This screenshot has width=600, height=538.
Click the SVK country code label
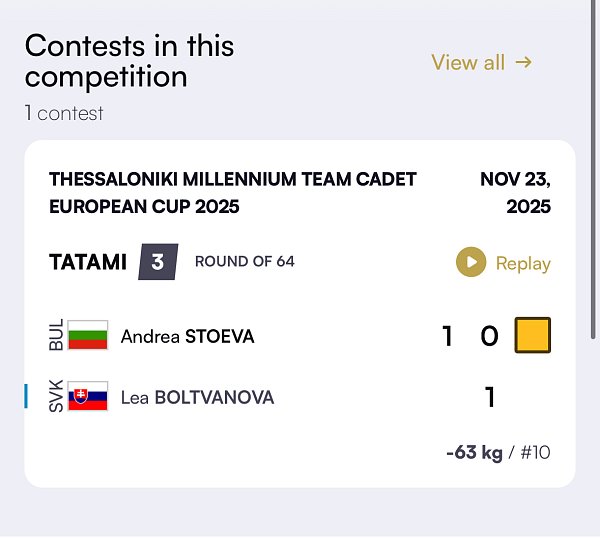(x=56, y=397)
